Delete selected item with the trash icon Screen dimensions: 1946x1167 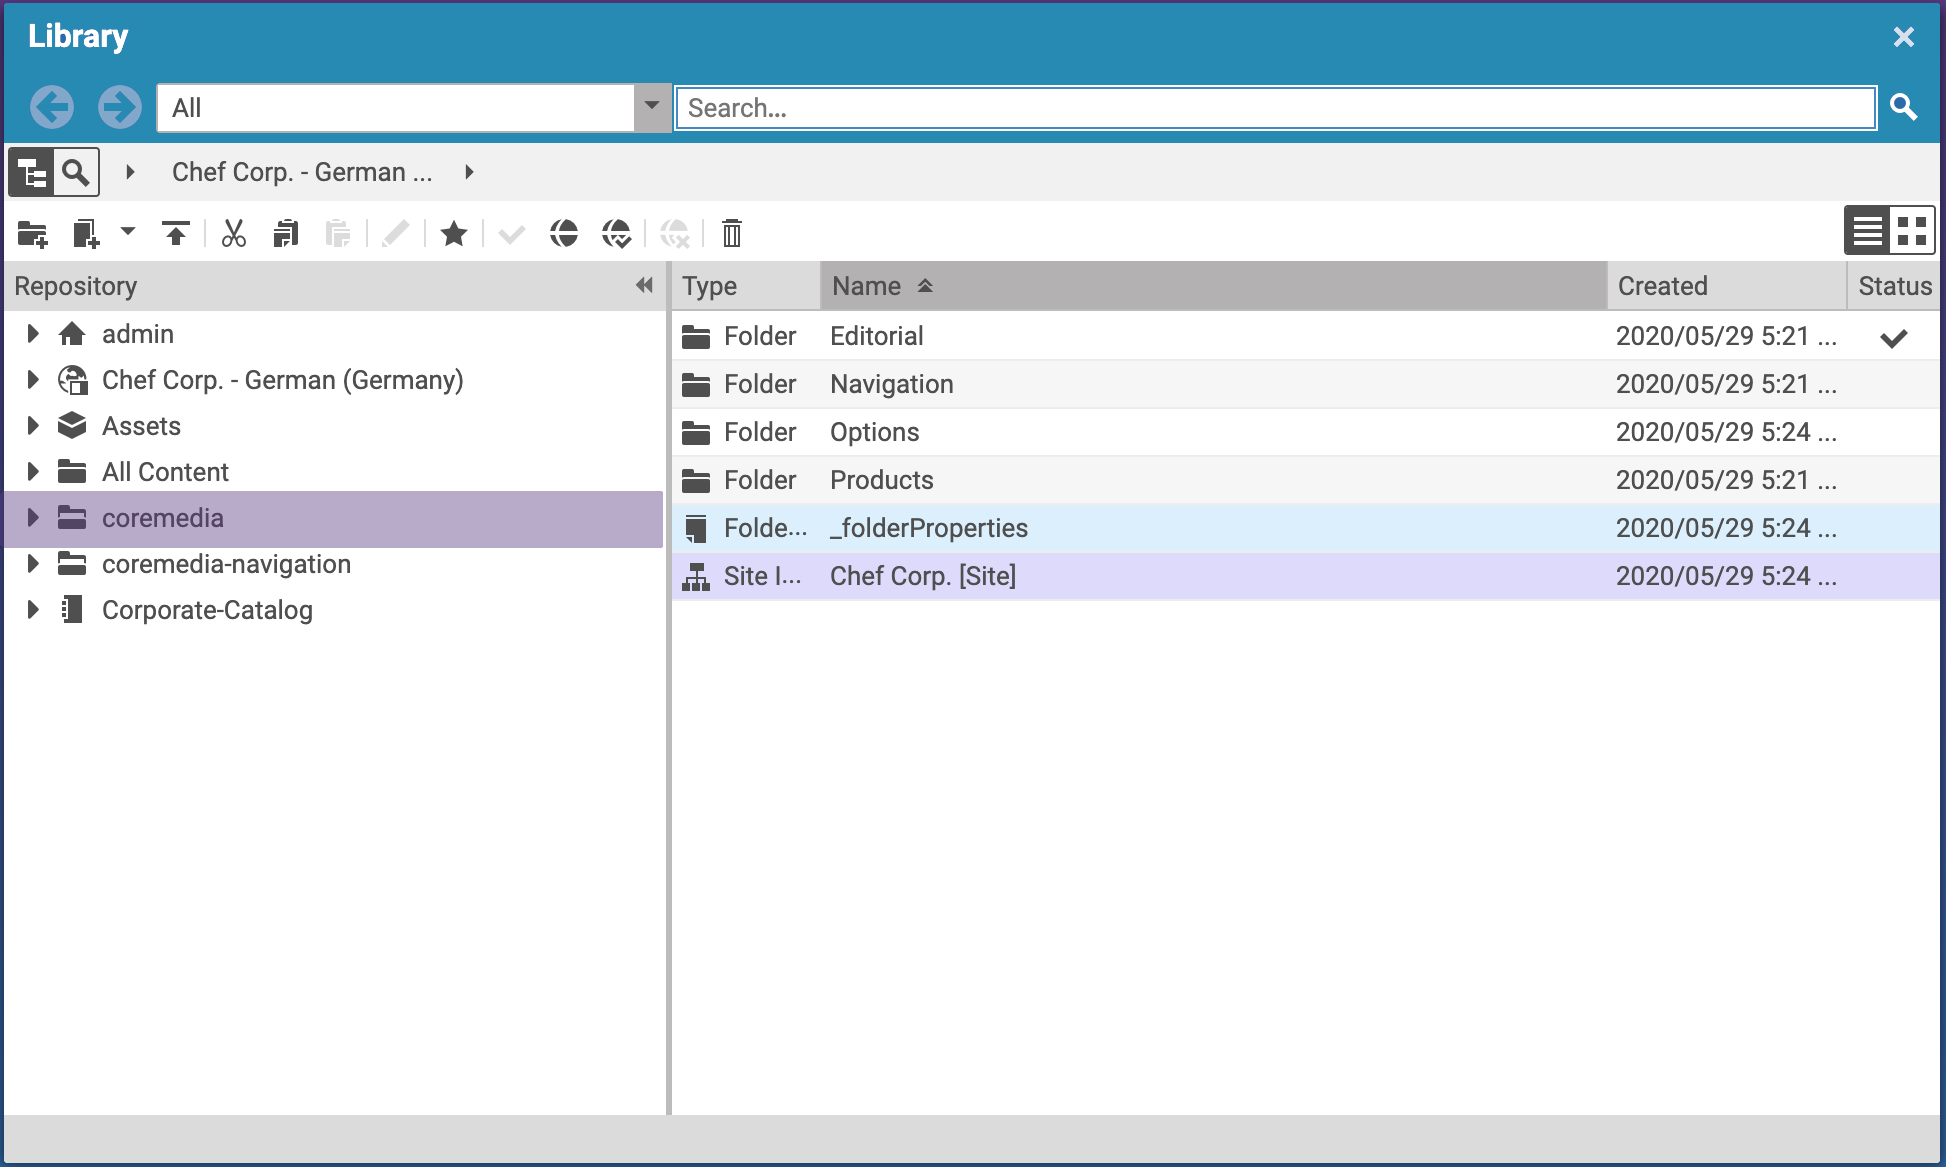coord(731,233)
